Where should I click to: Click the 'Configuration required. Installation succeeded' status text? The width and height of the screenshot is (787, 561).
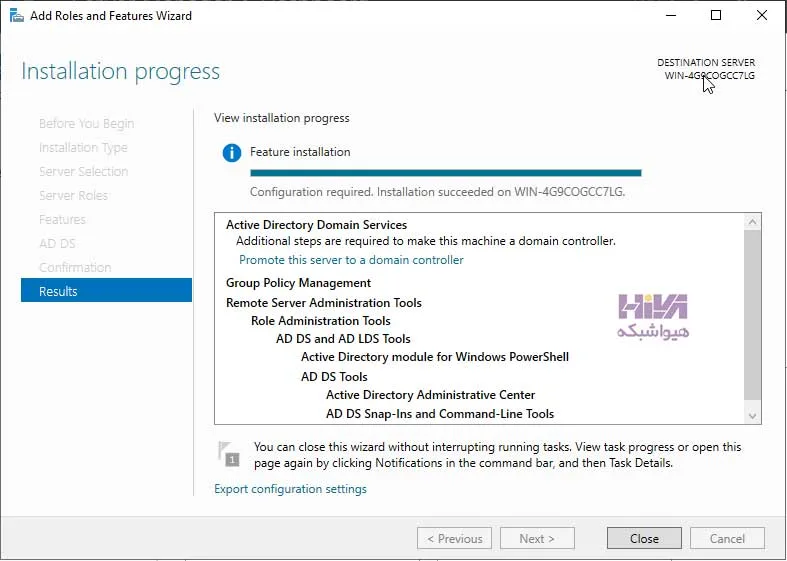tap(438, 192)
